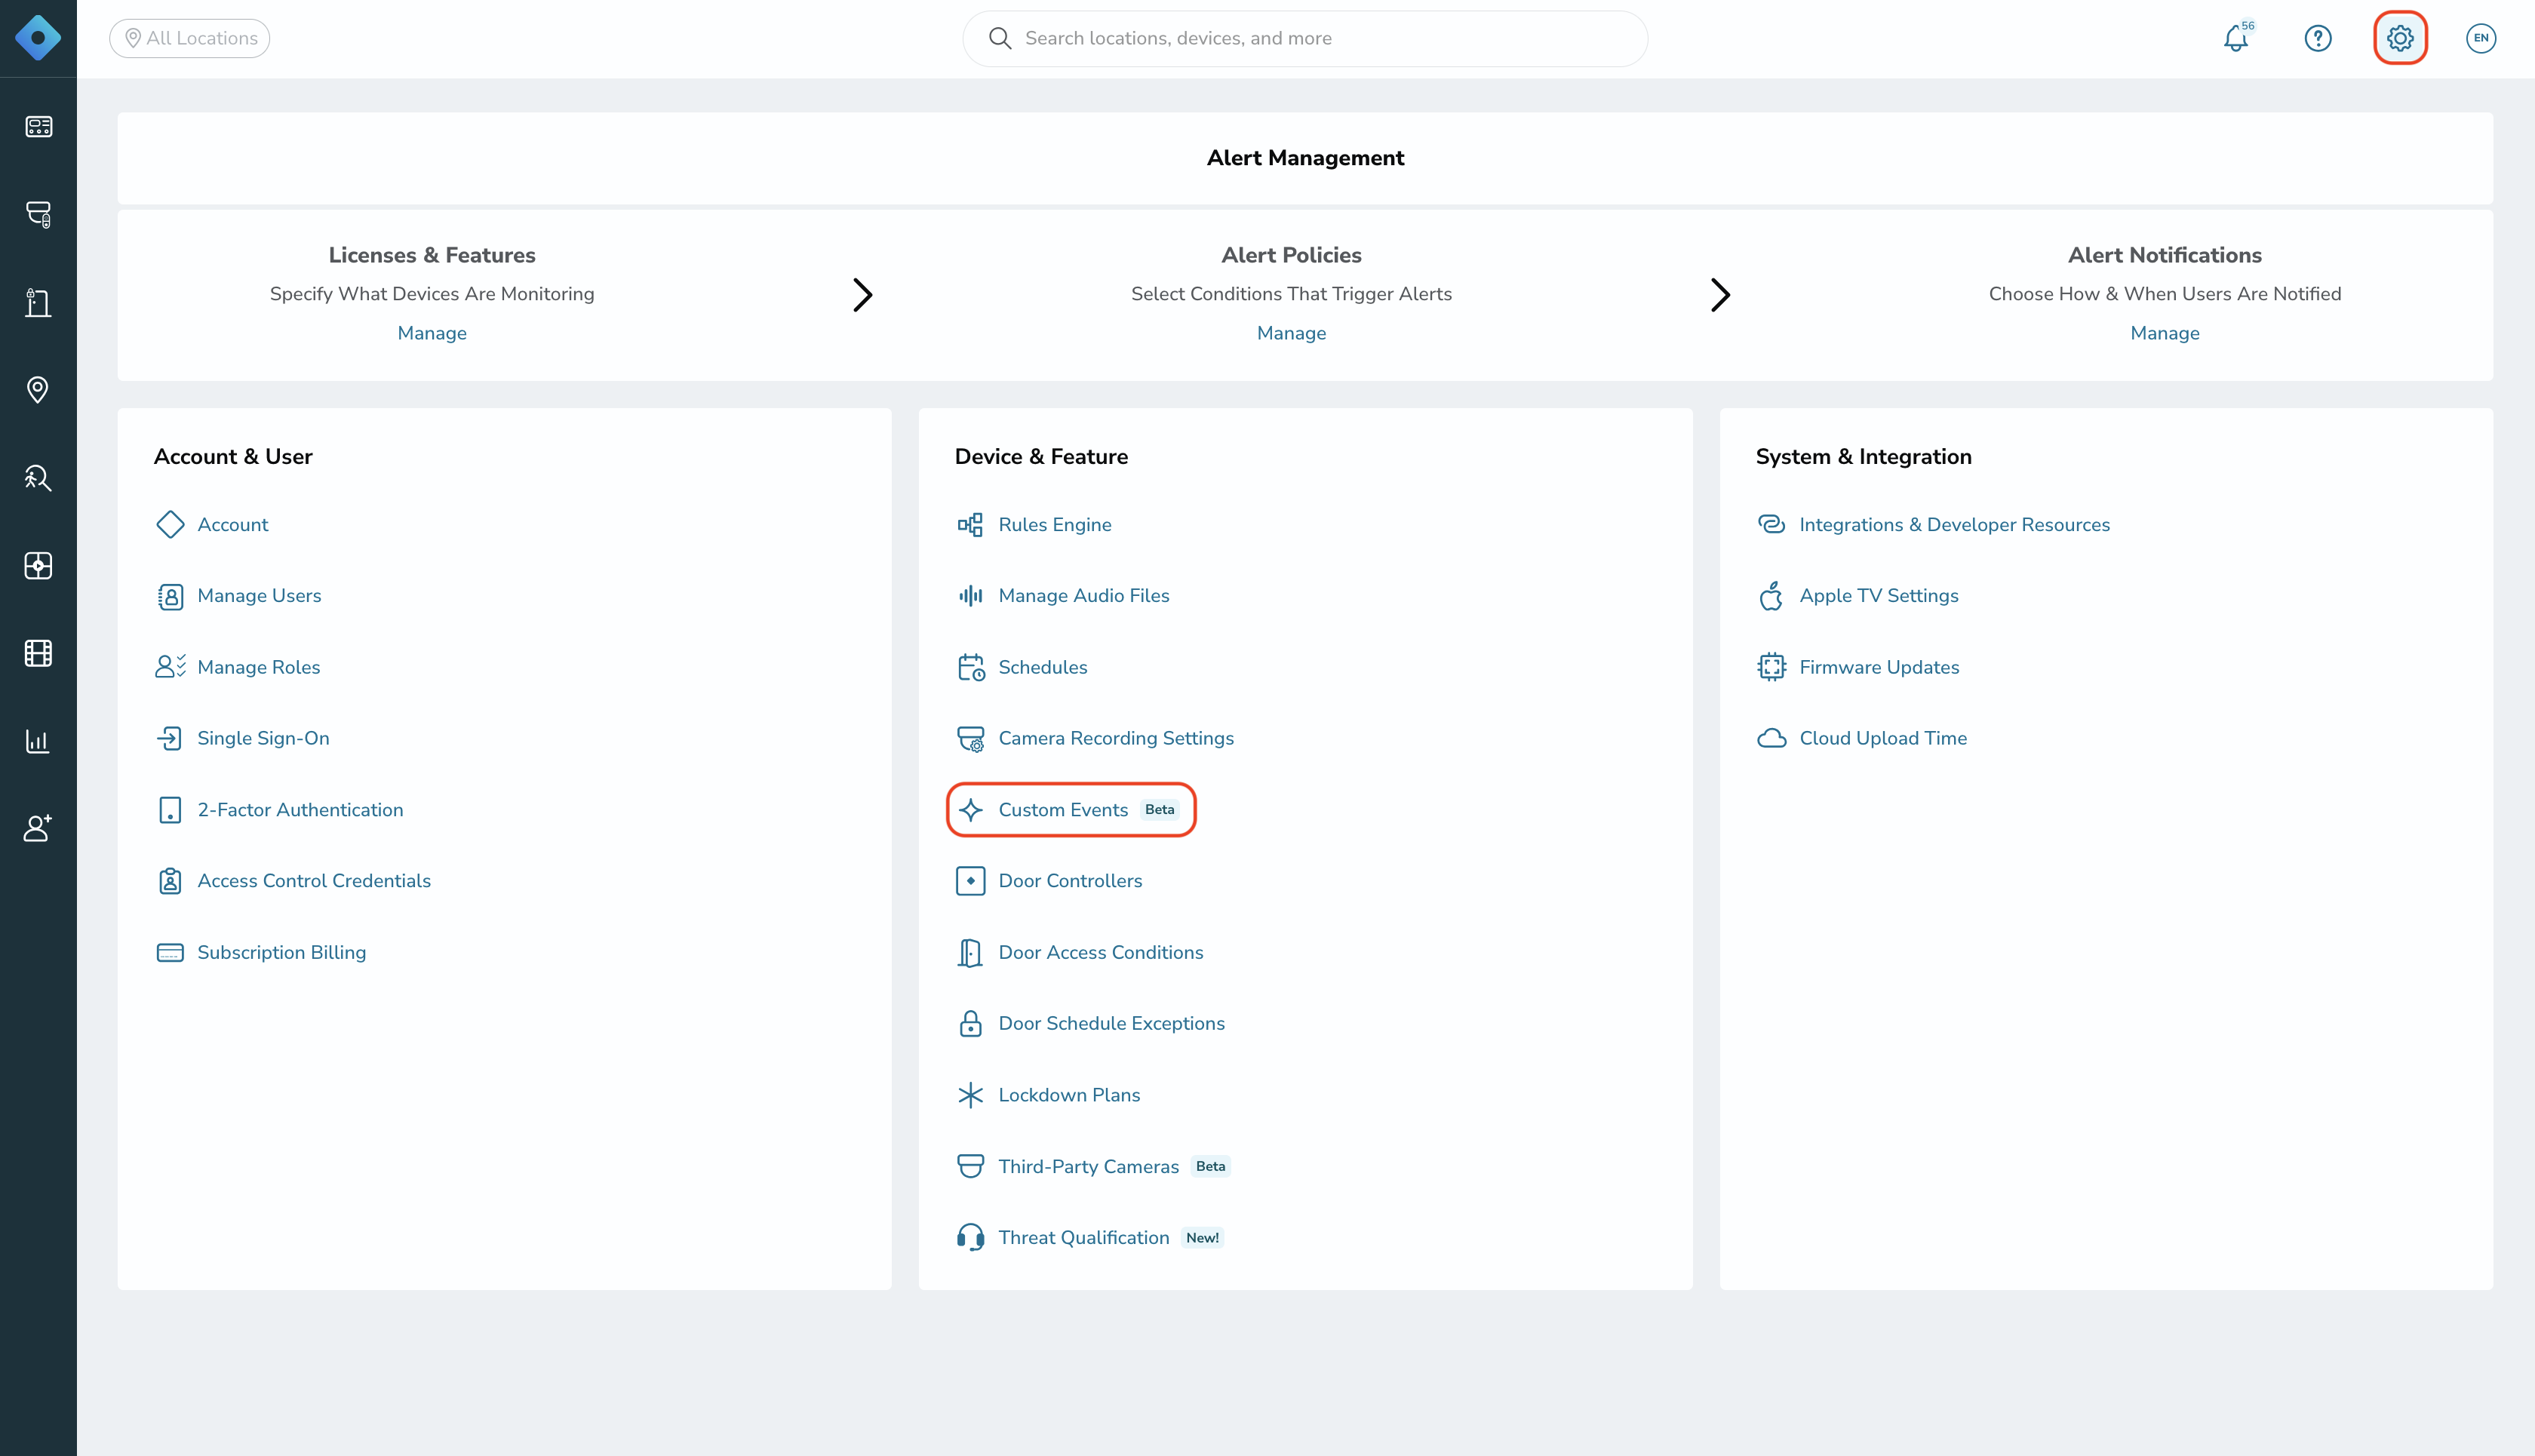Click the System & Integration section heading

click(1863, 457)
